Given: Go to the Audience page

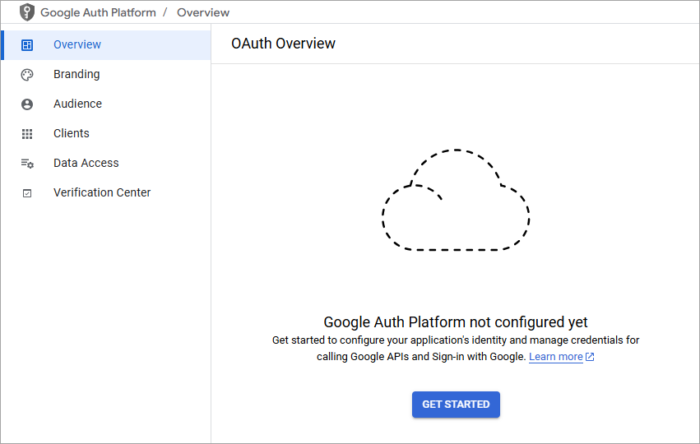Looking at the screenshot, I should [106, 104].
